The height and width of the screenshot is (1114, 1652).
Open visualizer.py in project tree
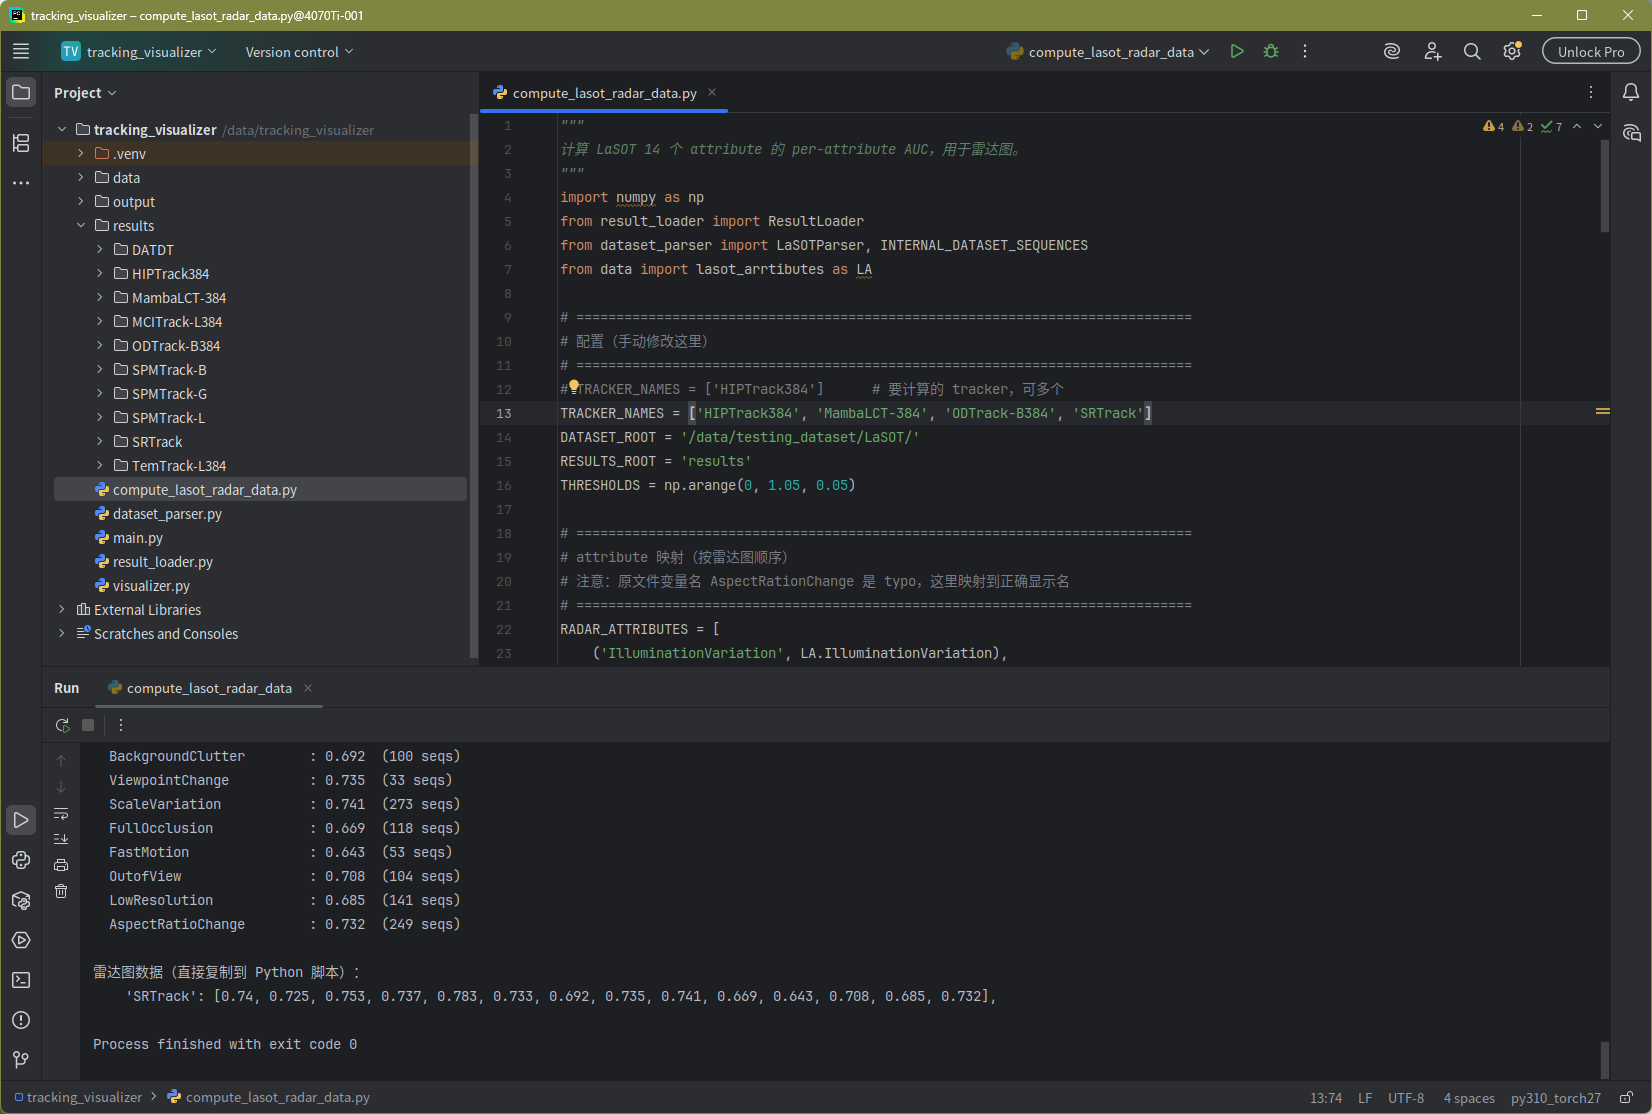coord(151,586)
